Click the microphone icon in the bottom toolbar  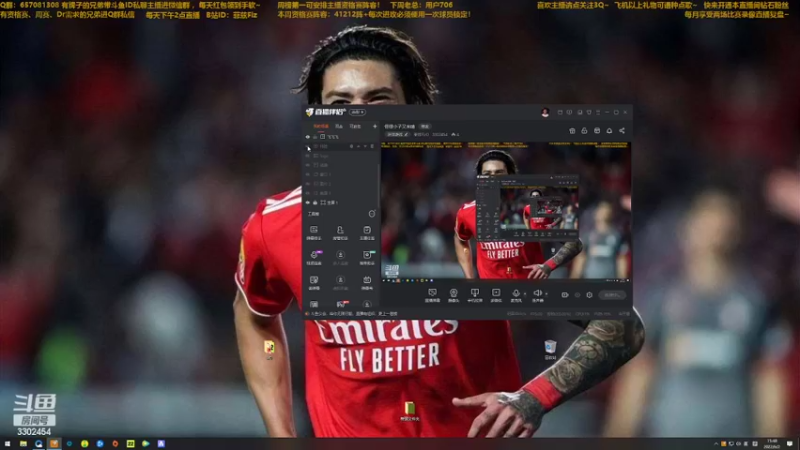[x=516, y=294]
